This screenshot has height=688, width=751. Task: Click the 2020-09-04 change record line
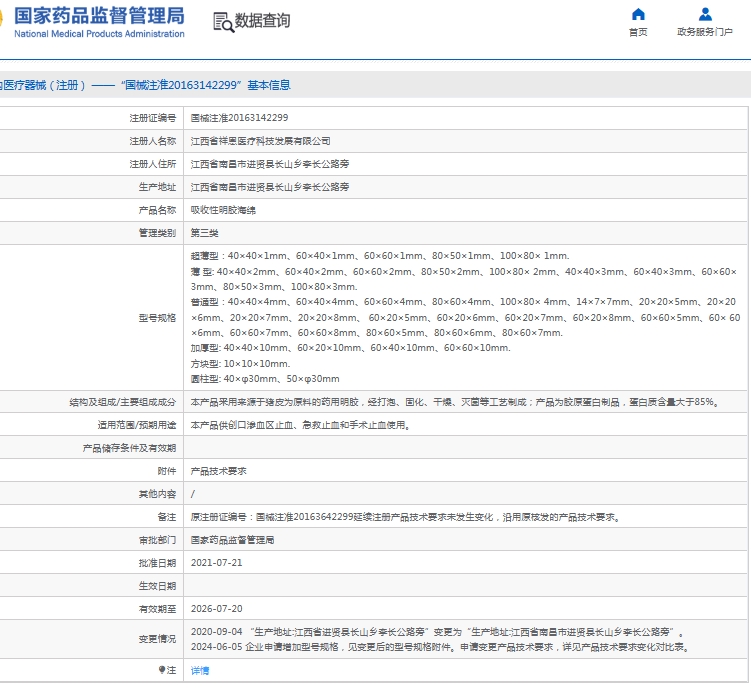(x=438, y=632)
